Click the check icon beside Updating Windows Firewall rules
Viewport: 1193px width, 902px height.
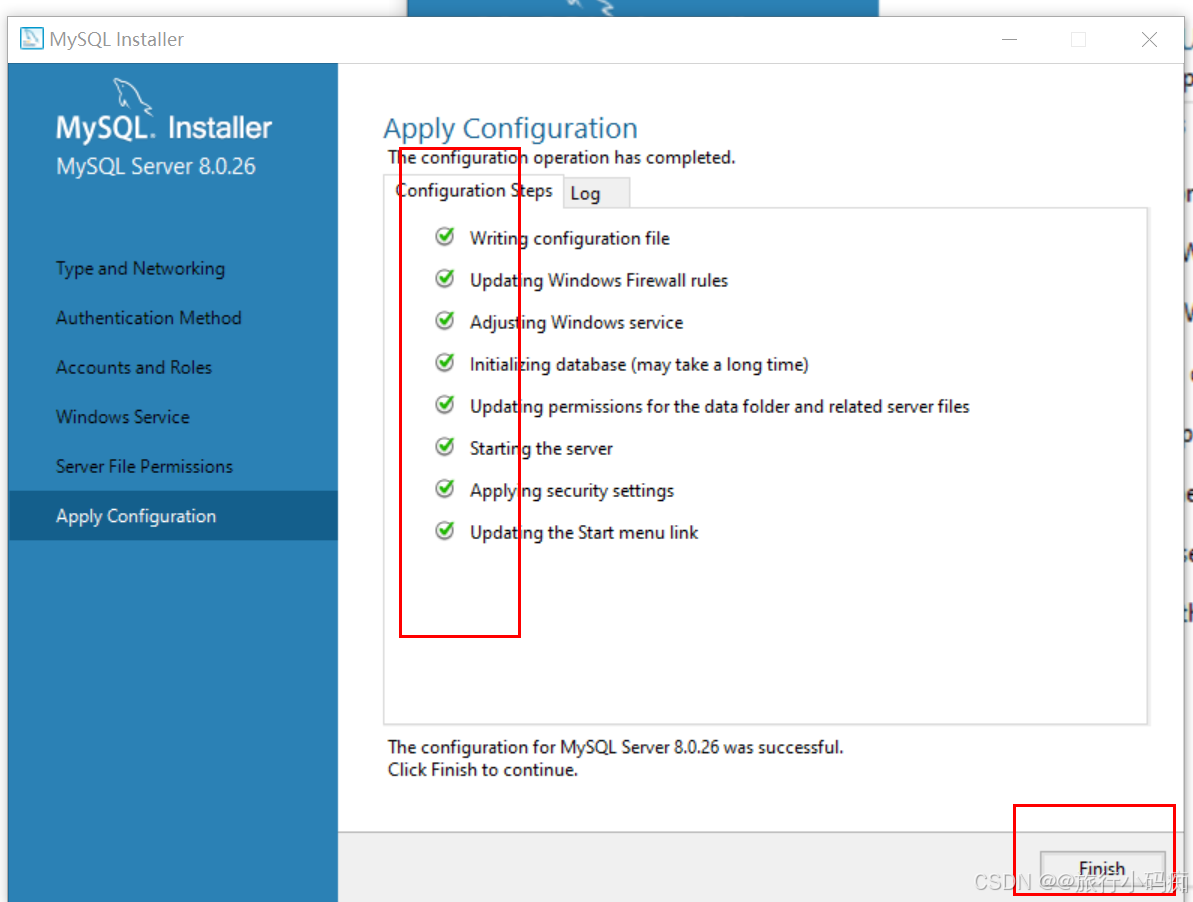pyautogui.click(x=445, y=278)
